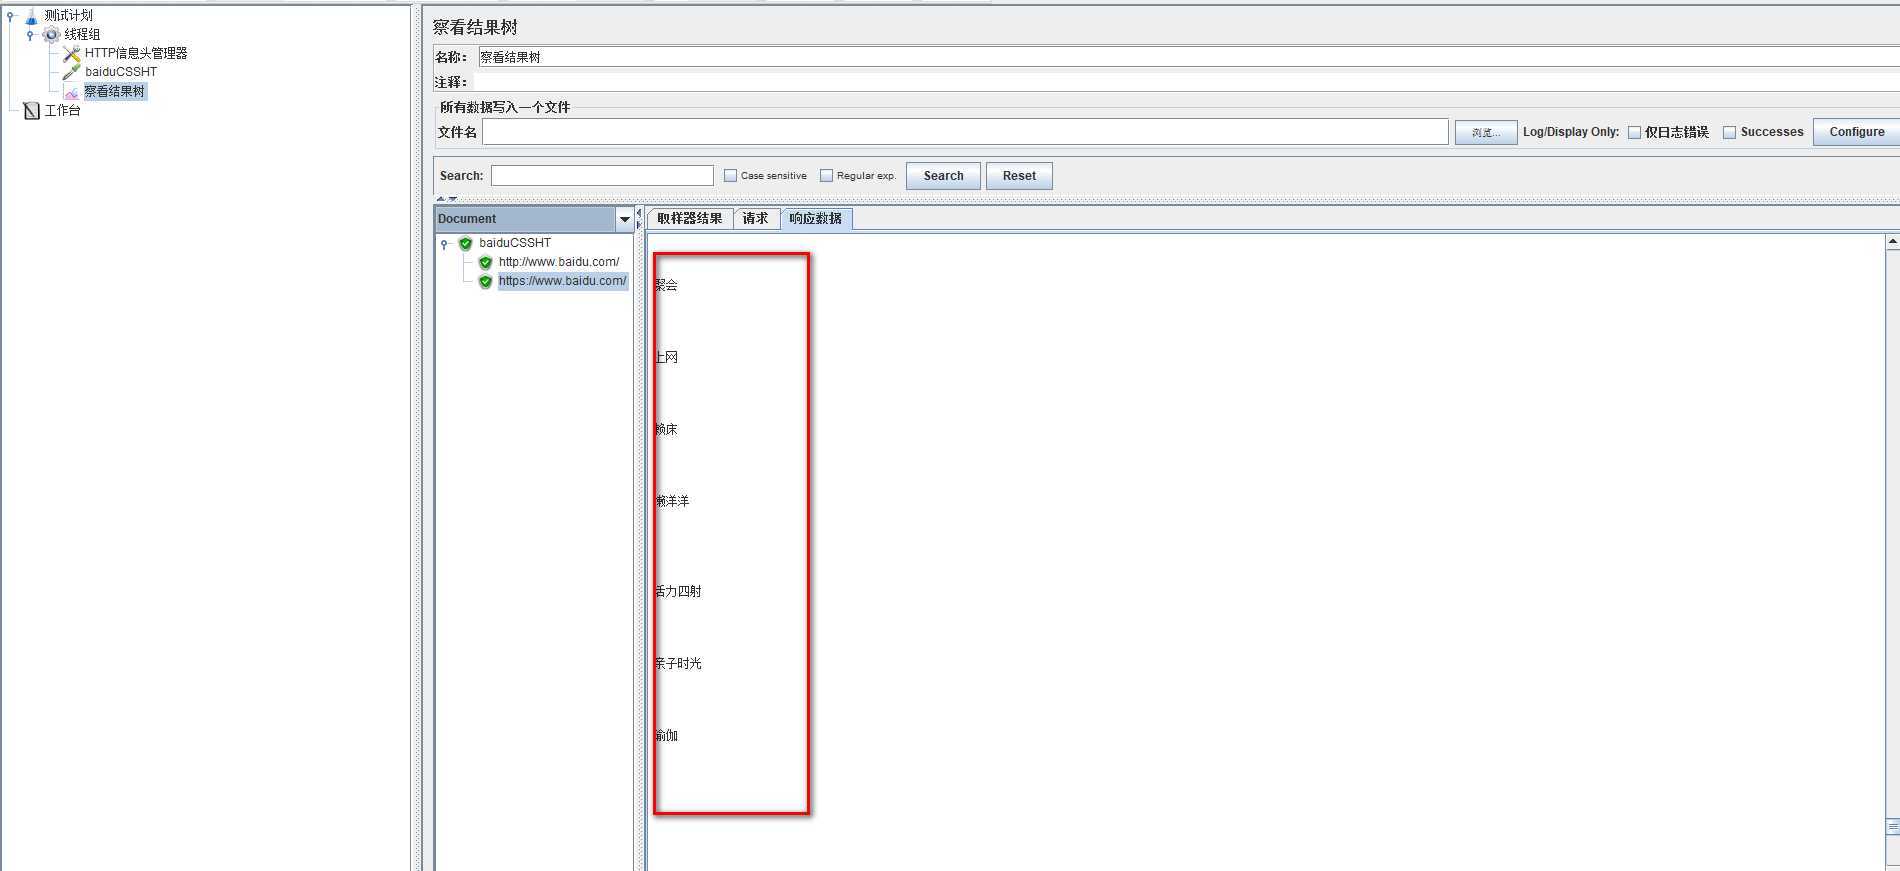Select HTTP信息头管理器 in the test plan tree
The width and height of the screenshot is (1900, 871).
136,54
